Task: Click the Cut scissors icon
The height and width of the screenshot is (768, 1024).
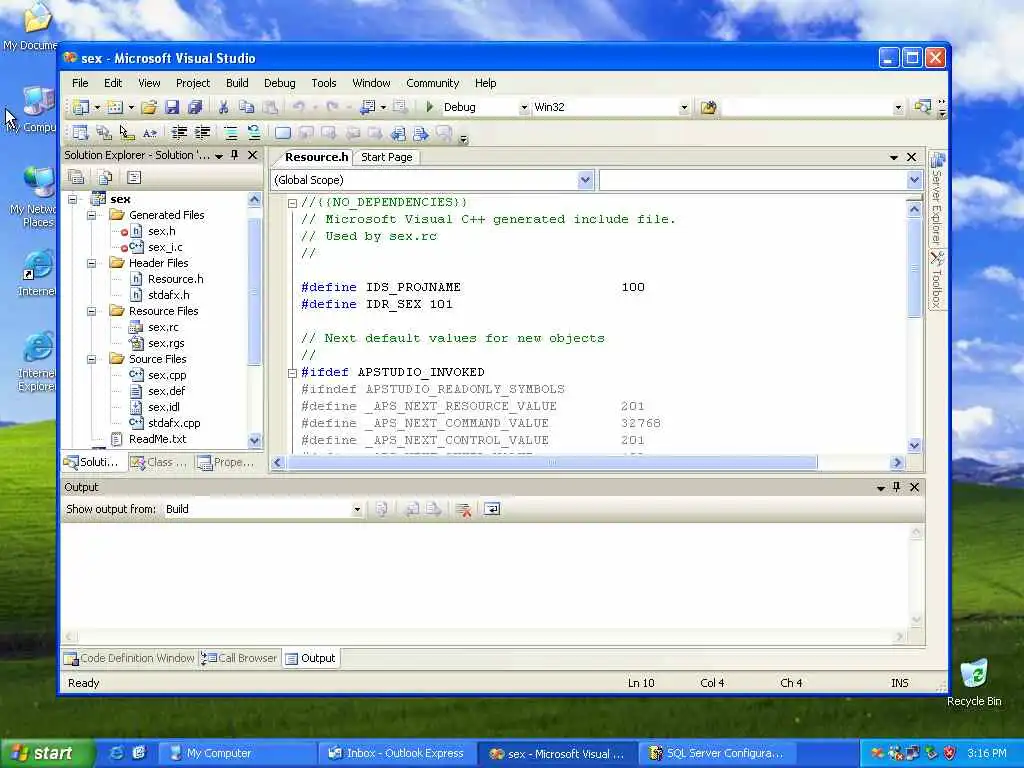Action: click(x=223, y=107)
